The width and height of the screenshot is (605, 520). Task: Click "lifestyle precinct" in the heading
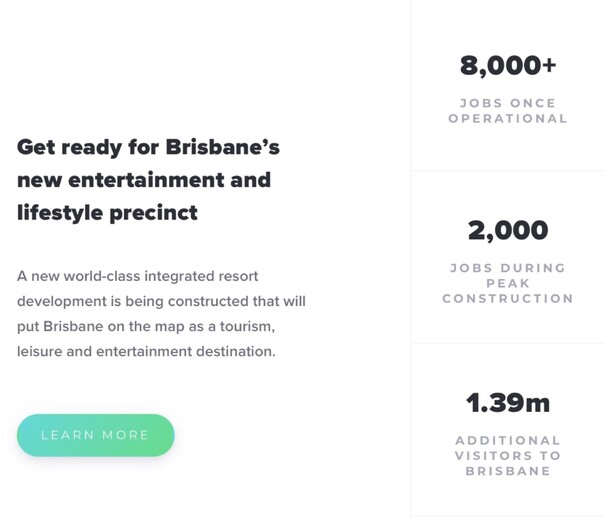(107, 212)
